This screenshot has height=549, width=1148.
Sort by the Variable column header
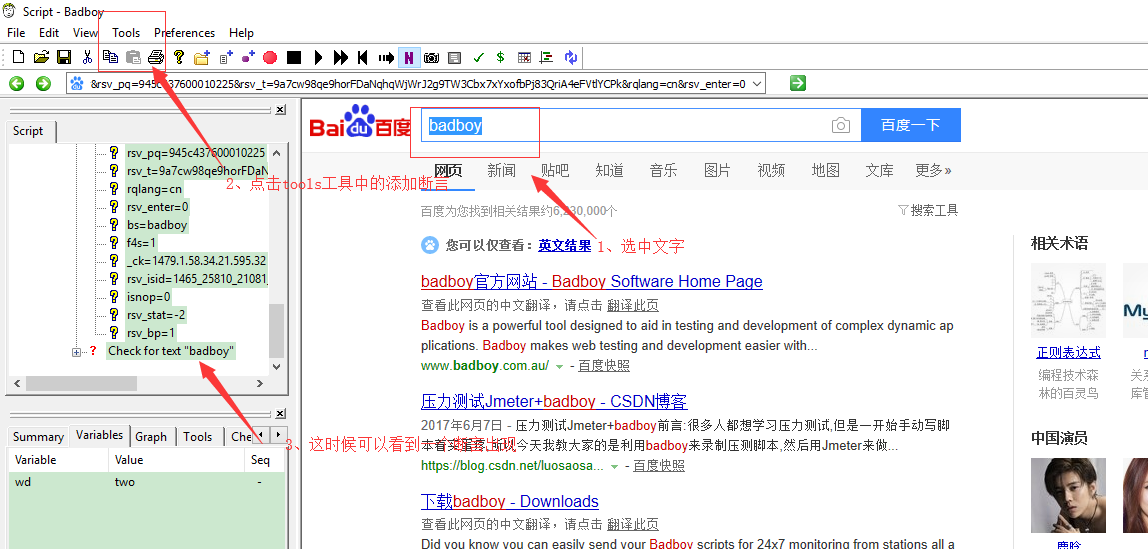click(59, 460)
